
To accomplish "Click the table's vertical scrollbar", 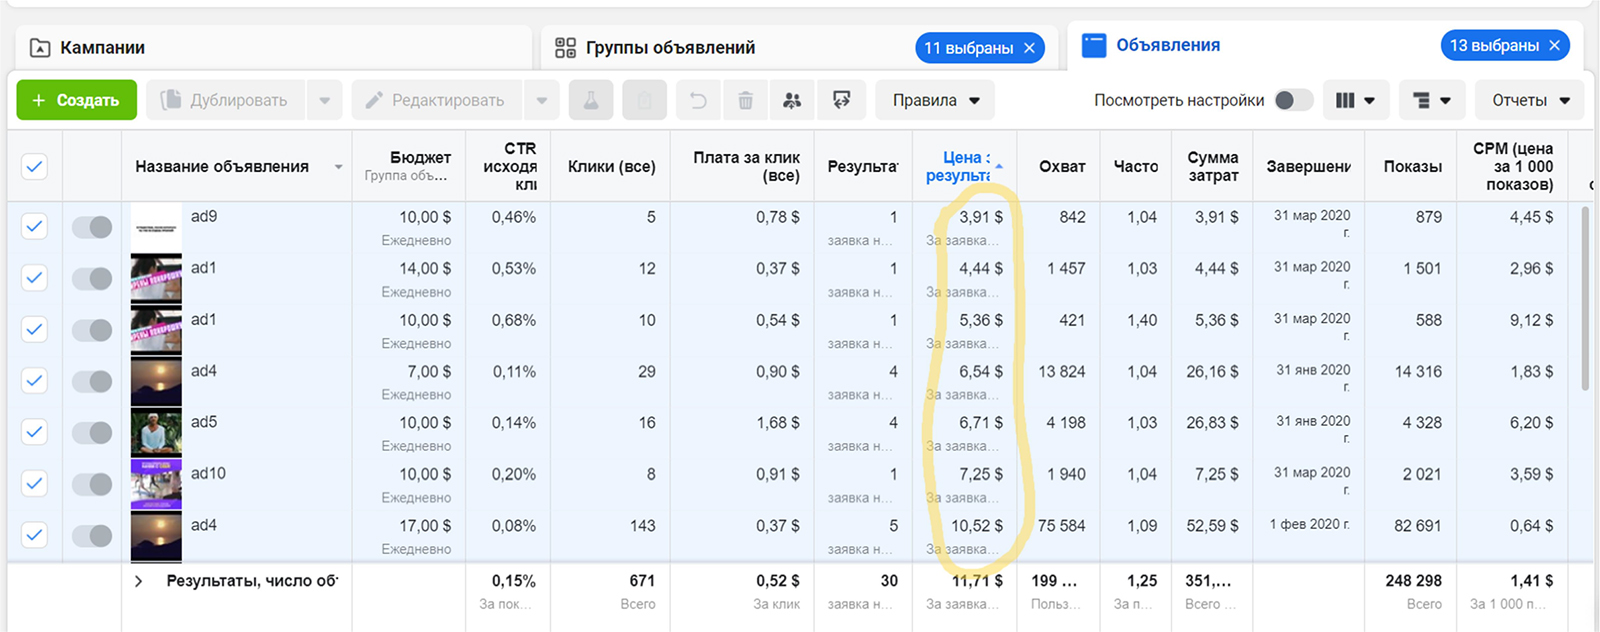I will click(x=1584, y=300).
